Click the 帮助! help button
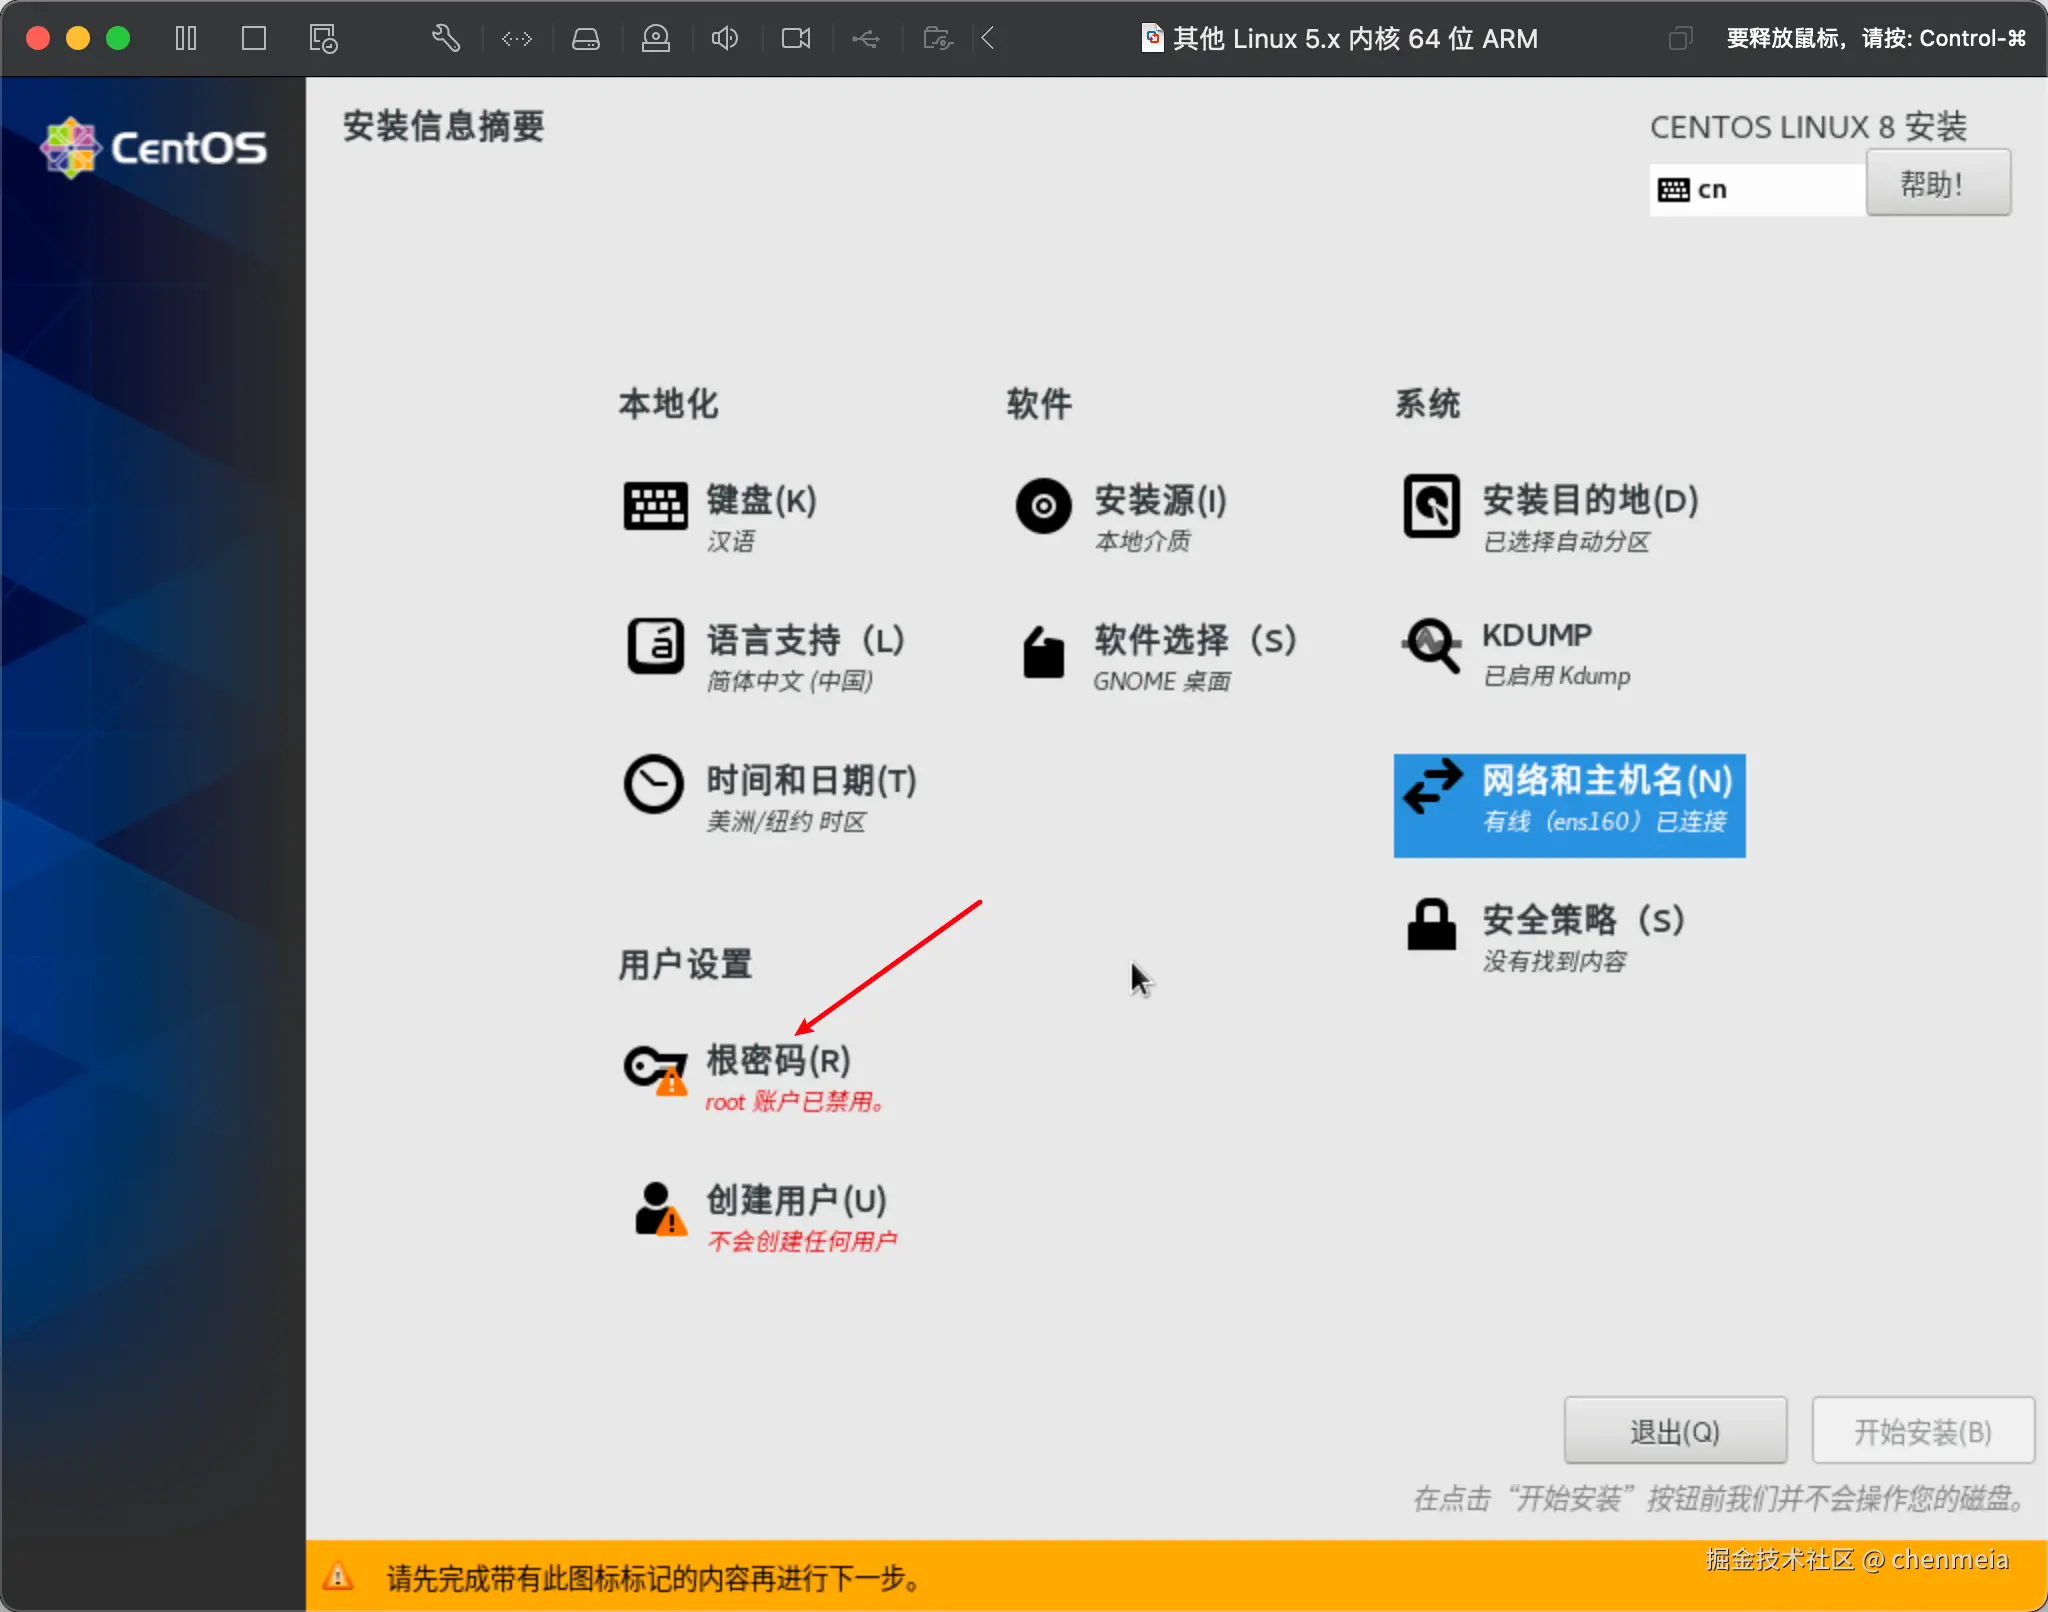This screenshot has height=1612, width=2048. 1937,184
